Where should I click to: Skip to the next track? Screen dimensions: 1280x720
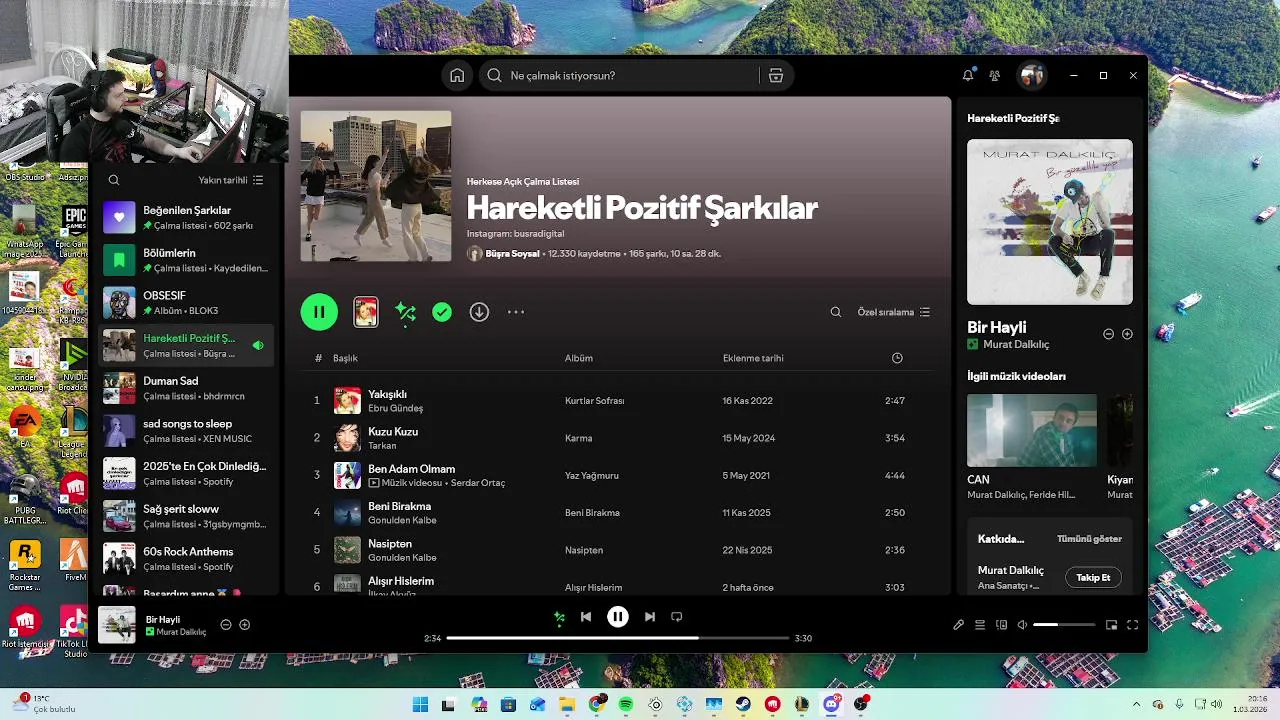650,617
